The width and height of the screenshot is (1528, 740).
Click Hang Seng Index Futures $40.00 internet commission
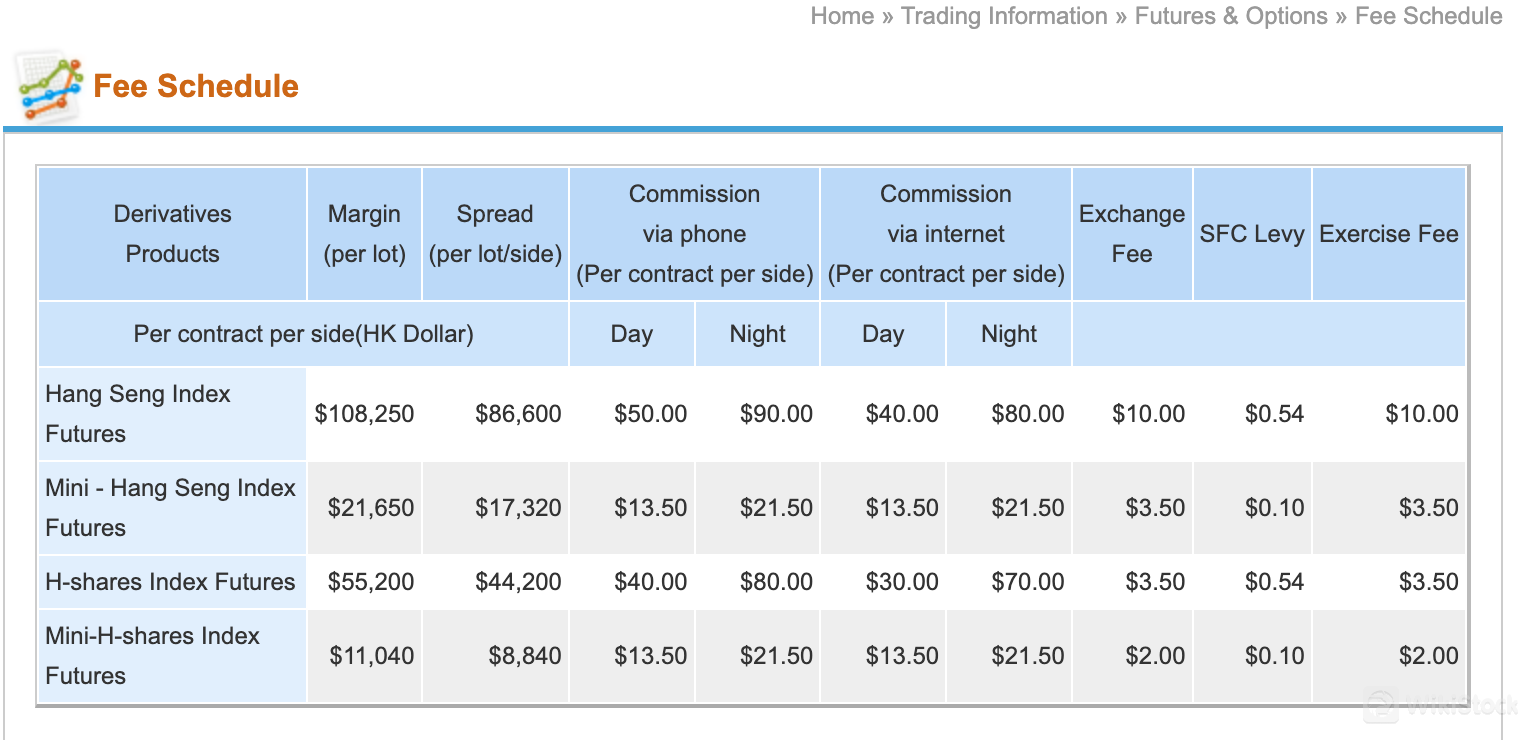(902, 414)
